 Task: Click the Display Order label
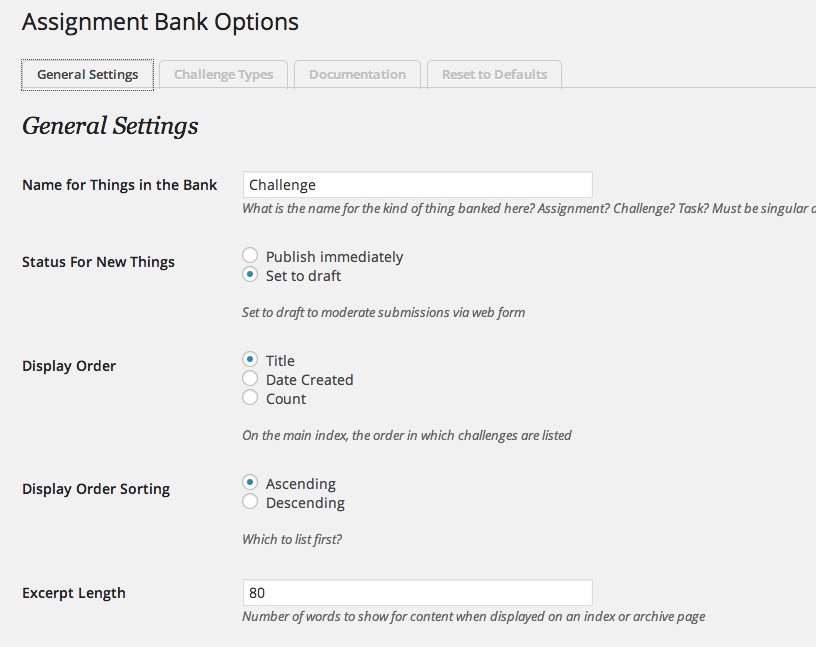(66, 366)
